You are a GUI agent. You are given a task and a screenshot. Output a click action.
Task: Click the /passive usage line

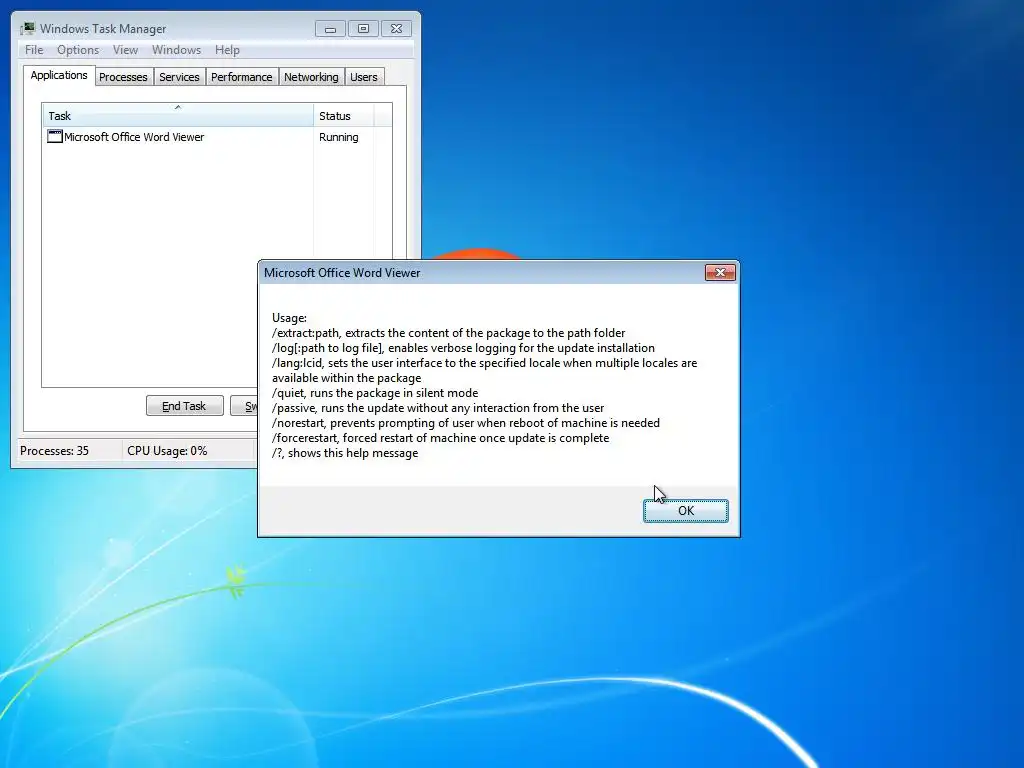click(x=438, y=408)
